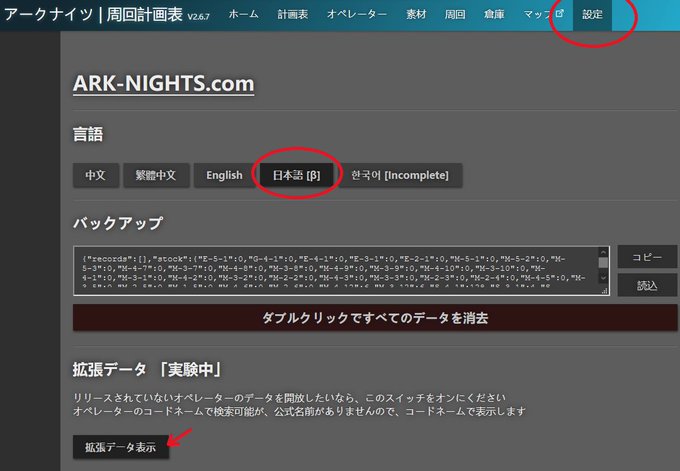This screenshot has width=680, height=471.
Task: Click the backup text area scroll-down arrow
Action: click(x=603, y=278)
